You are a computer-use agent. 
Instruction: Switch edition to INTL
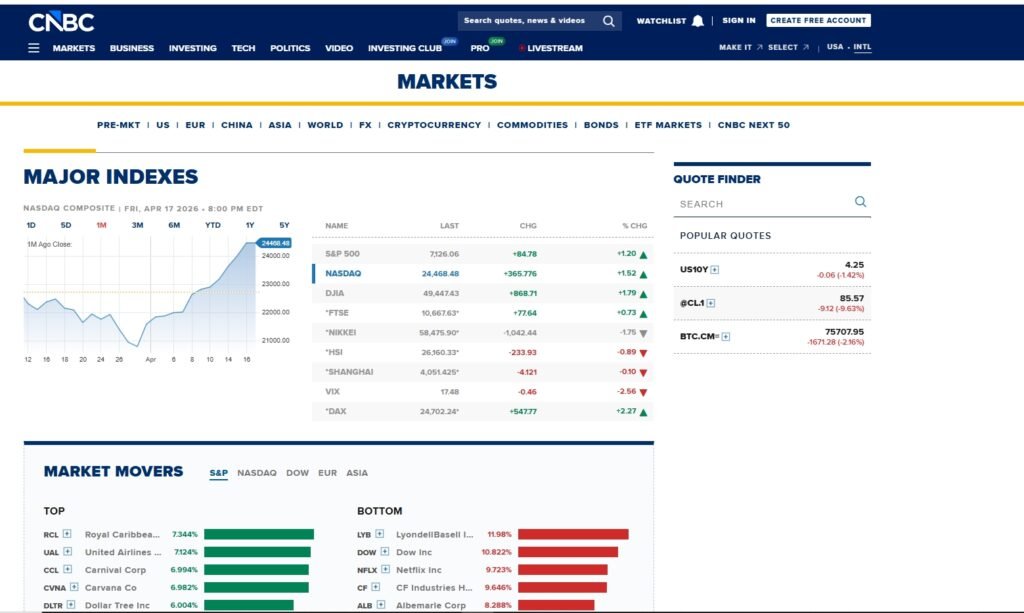pyautogui.click(x=862, y=47)
